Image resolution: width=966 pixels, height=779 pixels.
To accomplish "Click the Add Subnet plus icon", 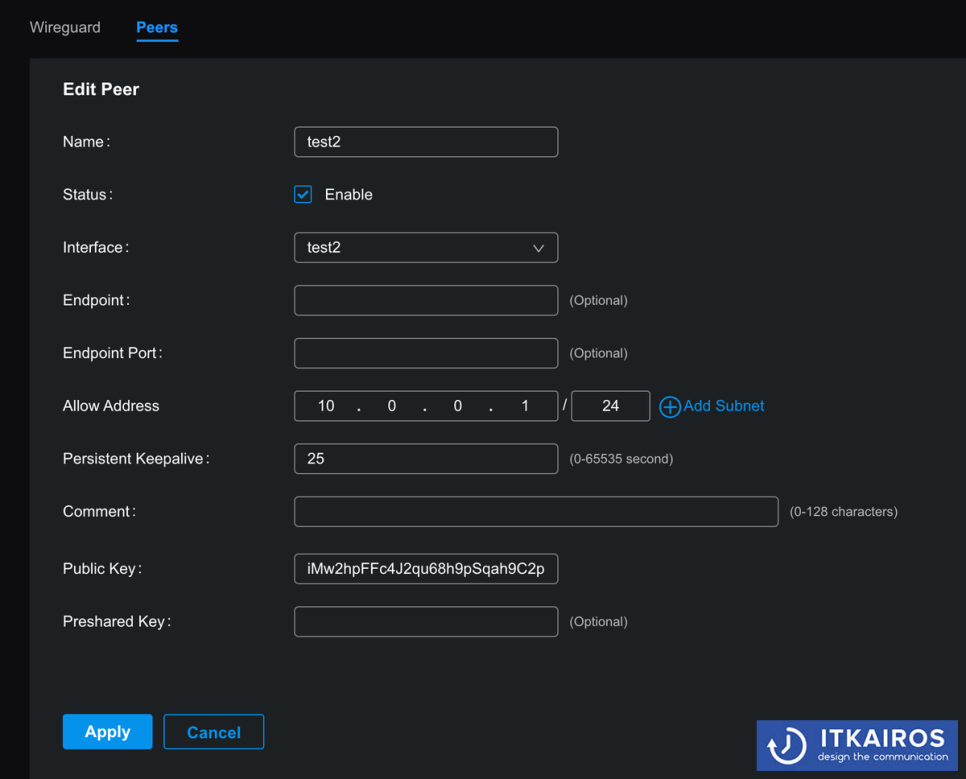I will 670,407.
